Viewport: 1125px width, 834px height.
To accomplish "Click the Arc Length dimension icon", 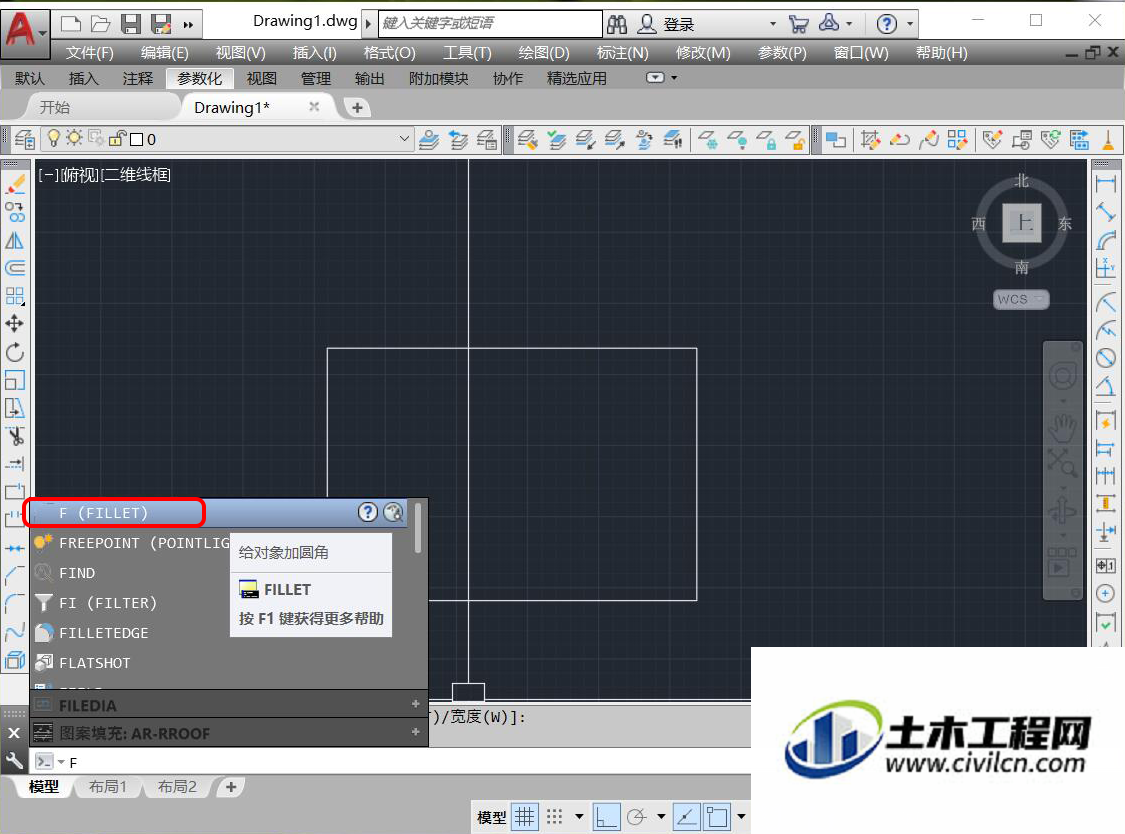I will (1106, 240).
